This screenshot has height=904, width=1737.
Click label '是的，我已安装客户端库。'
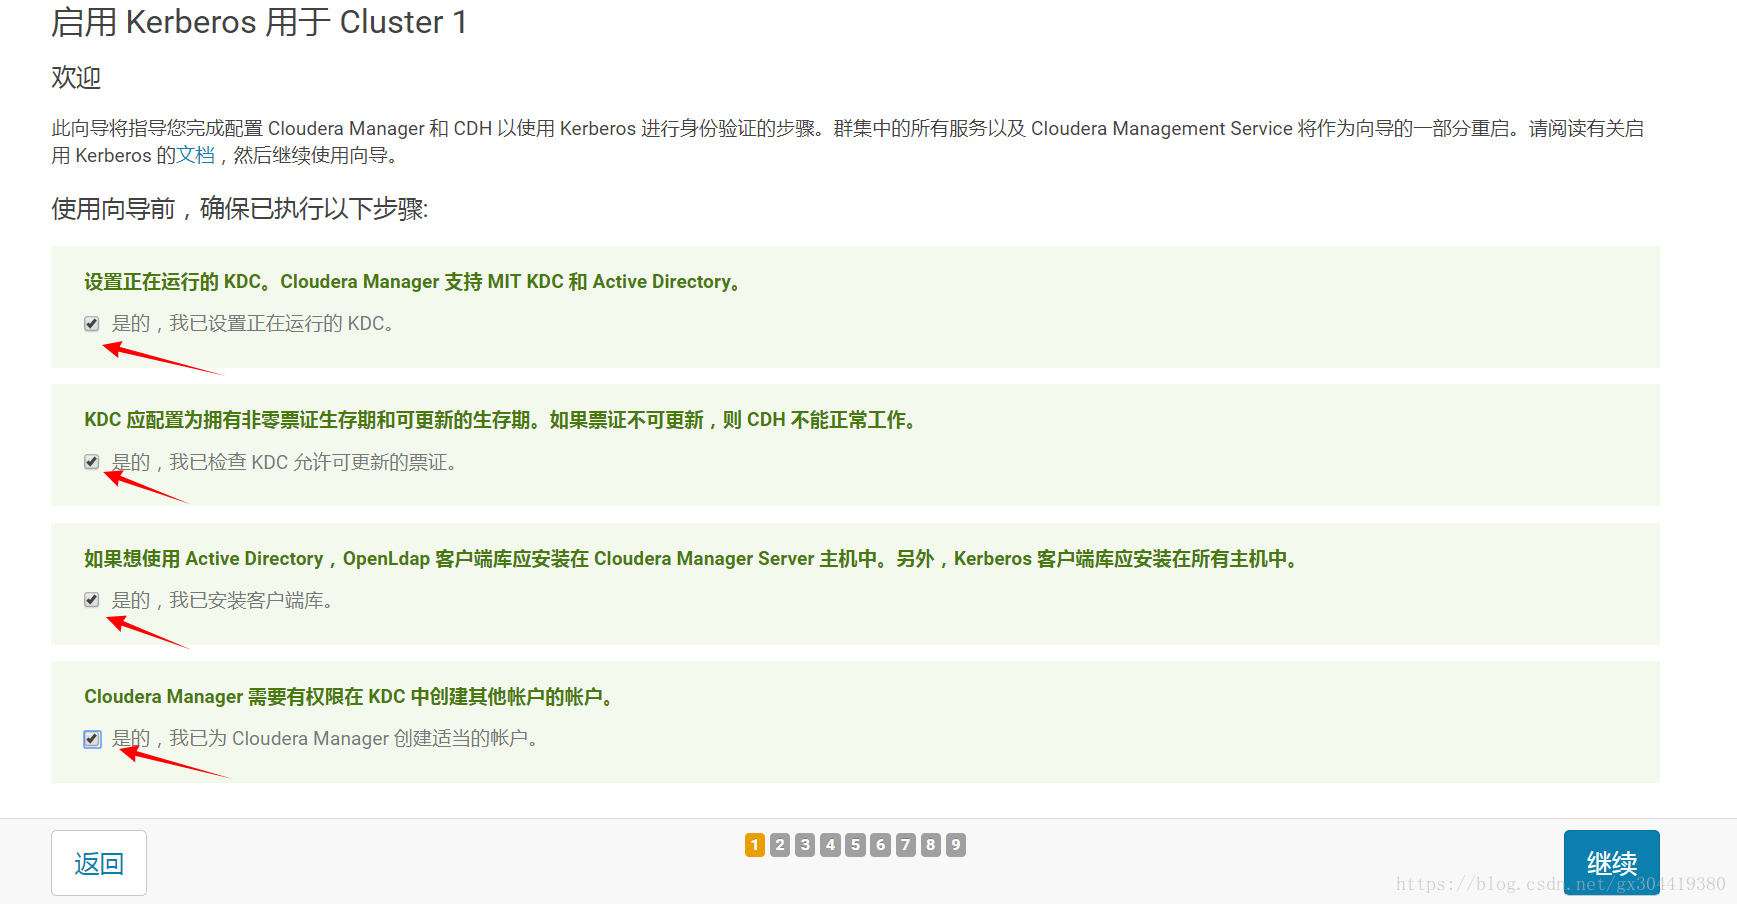[222, 600]
